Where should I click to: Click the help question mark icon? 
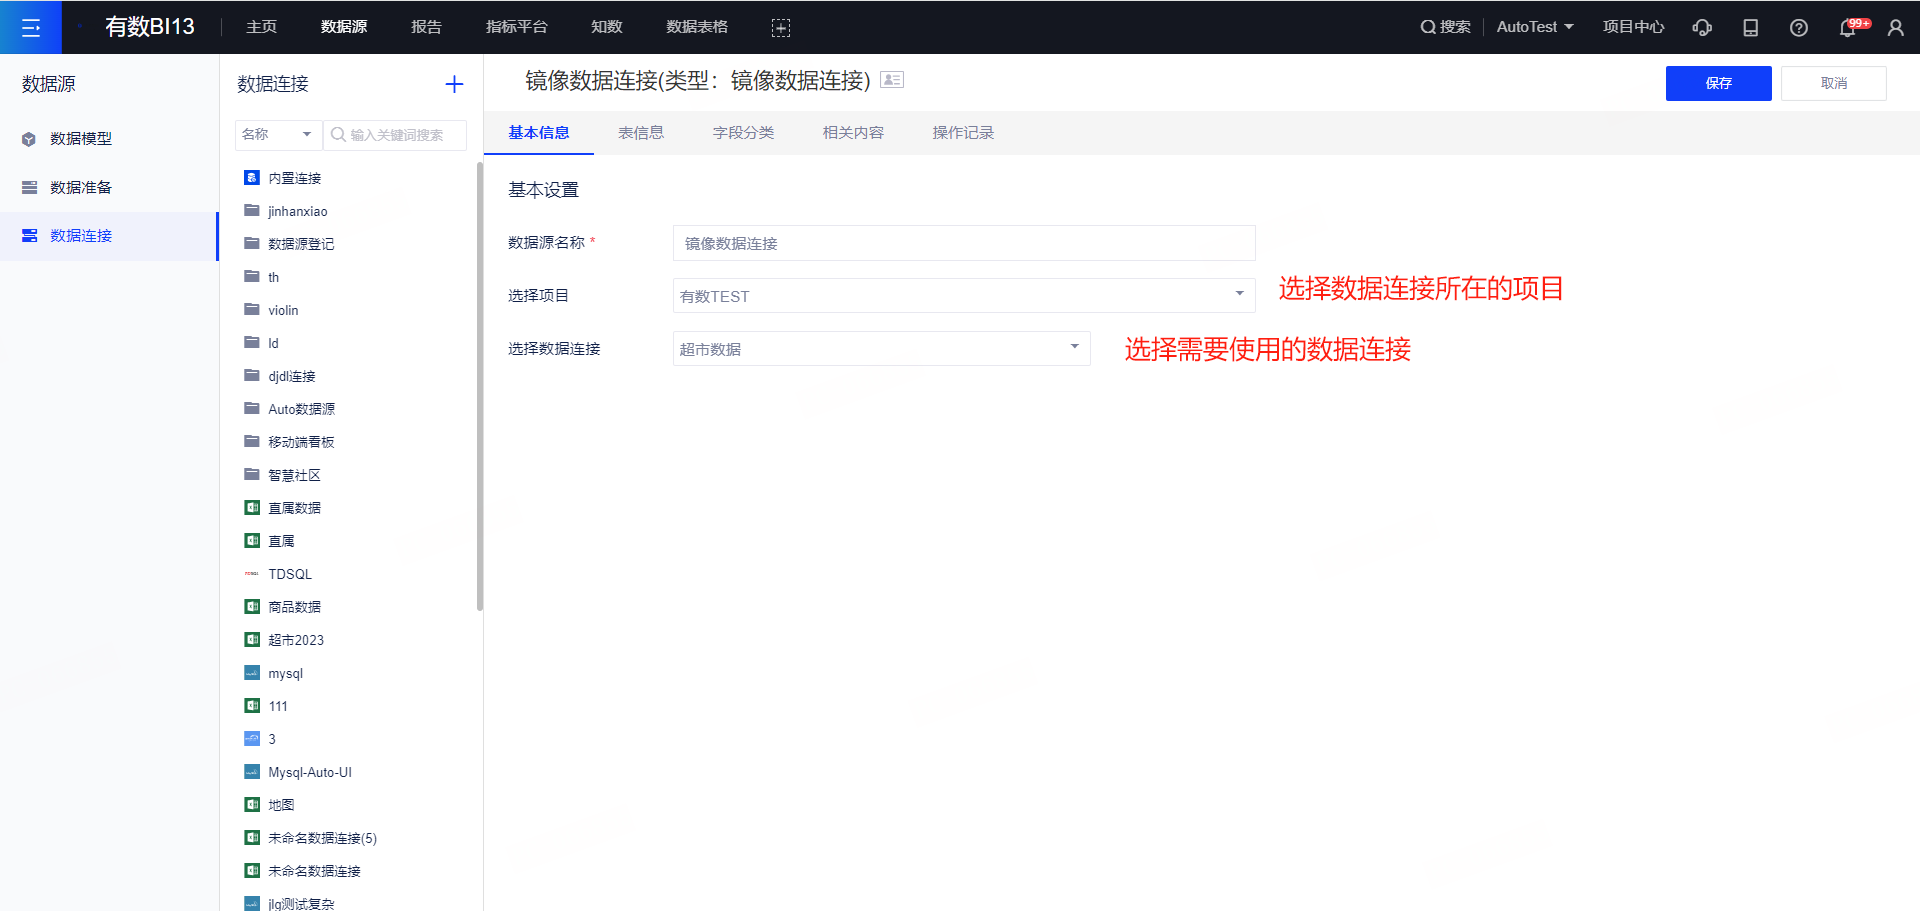point(1798,28)
